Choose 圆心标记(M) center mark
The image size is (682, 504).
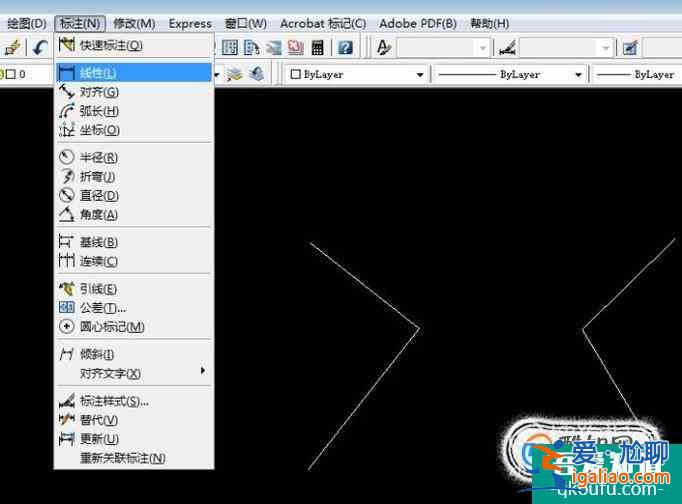click(134, 327)
